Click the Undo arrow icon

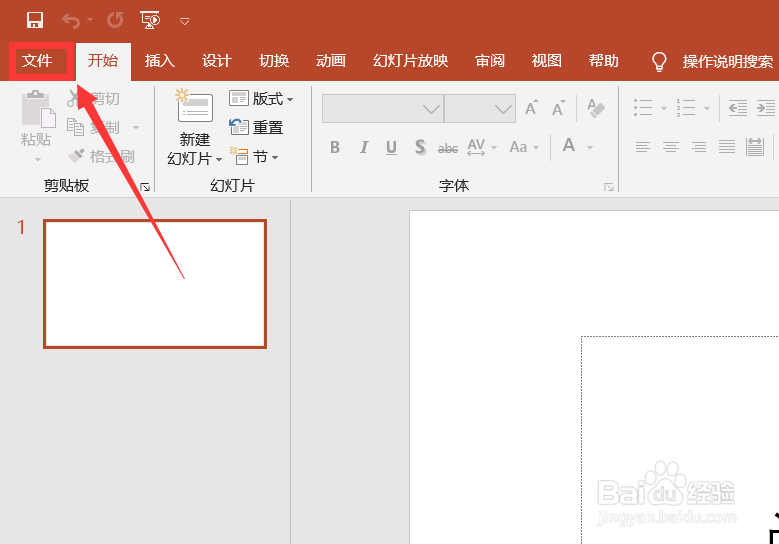click(71, 21)
